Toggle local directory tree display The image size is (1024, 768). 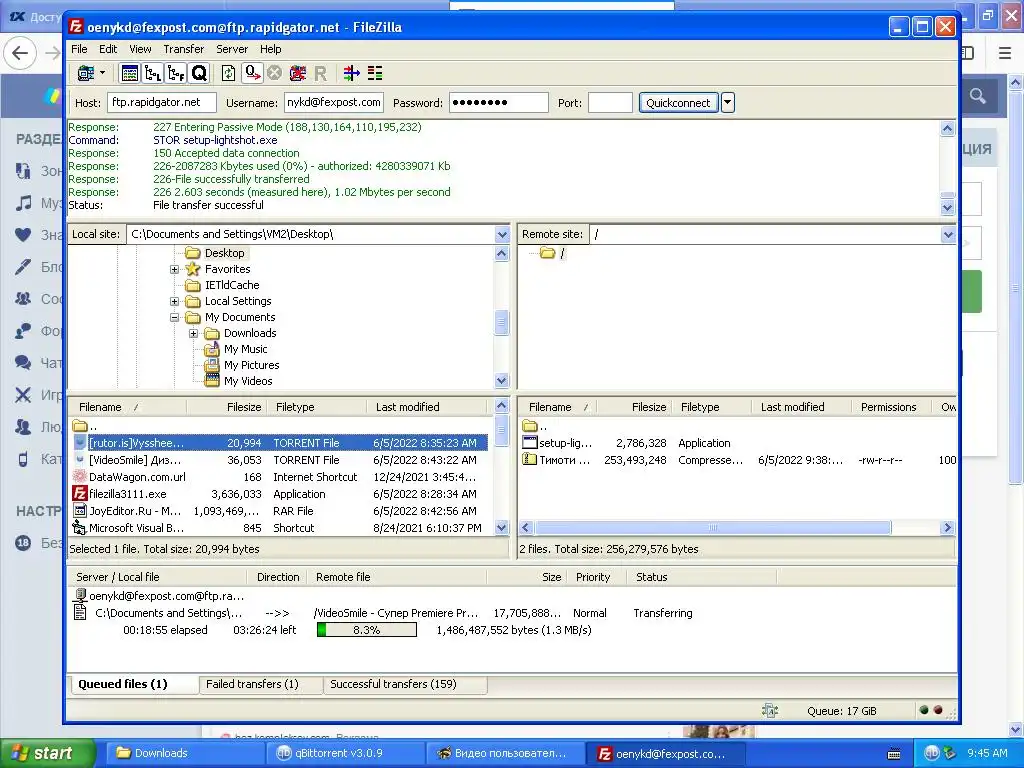point(153,73)
